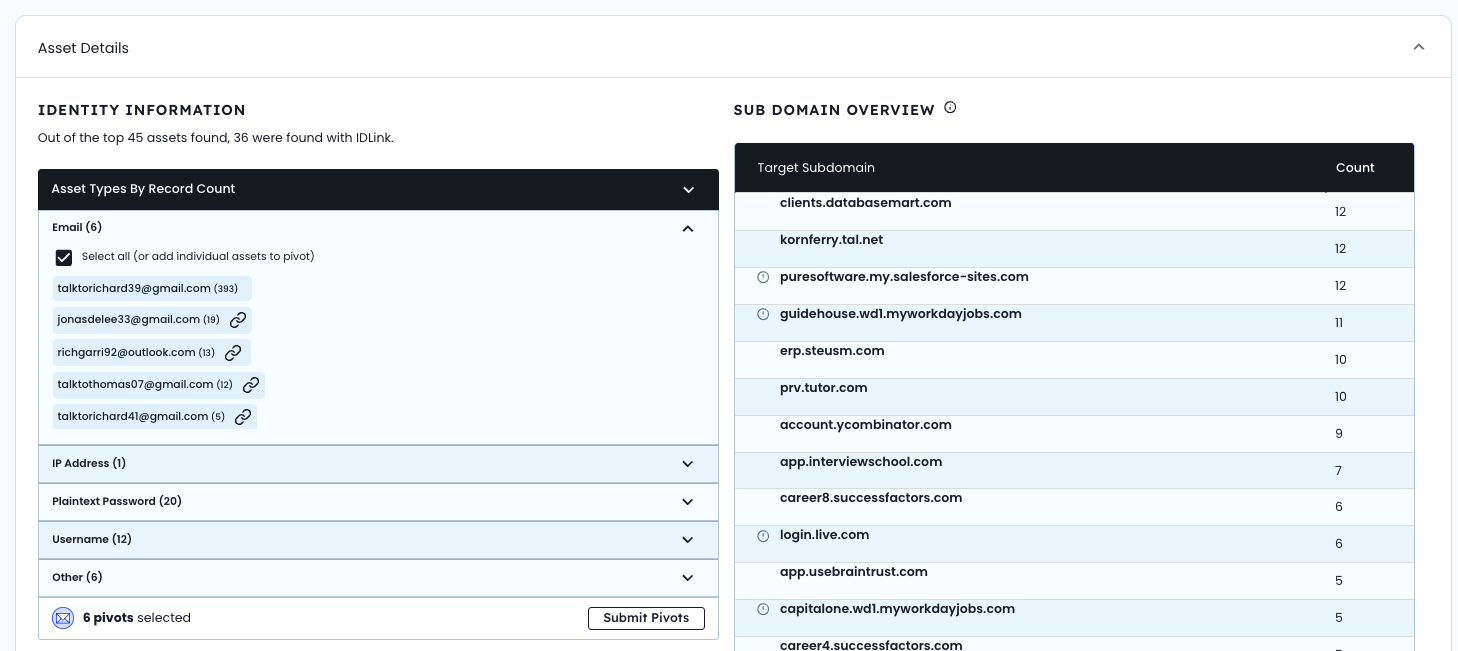
Task: Click the info icon next to puresoftware.my.salesforce-sites.com
Action: (763, 277)
